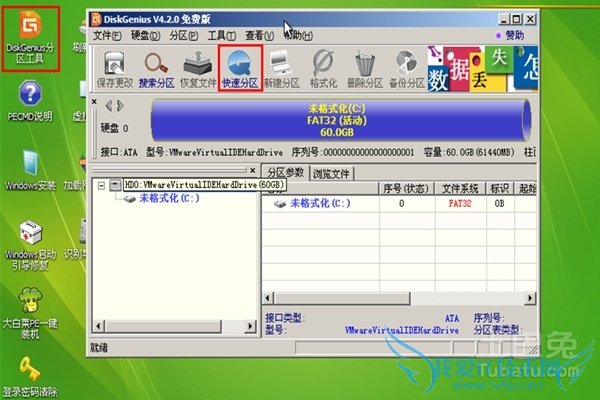Open the 工具(T) menu

[x=222, y=36]
